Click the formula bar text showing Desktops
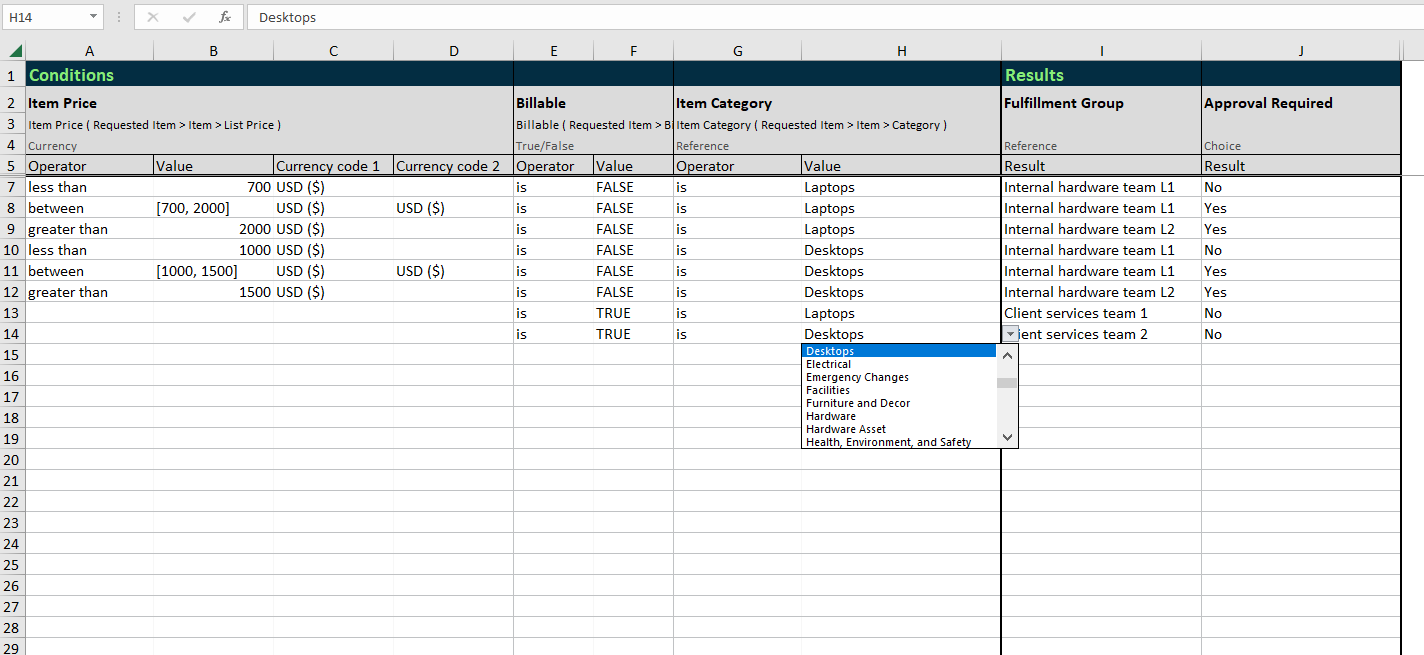1424x655 pixels. point(288,17)
